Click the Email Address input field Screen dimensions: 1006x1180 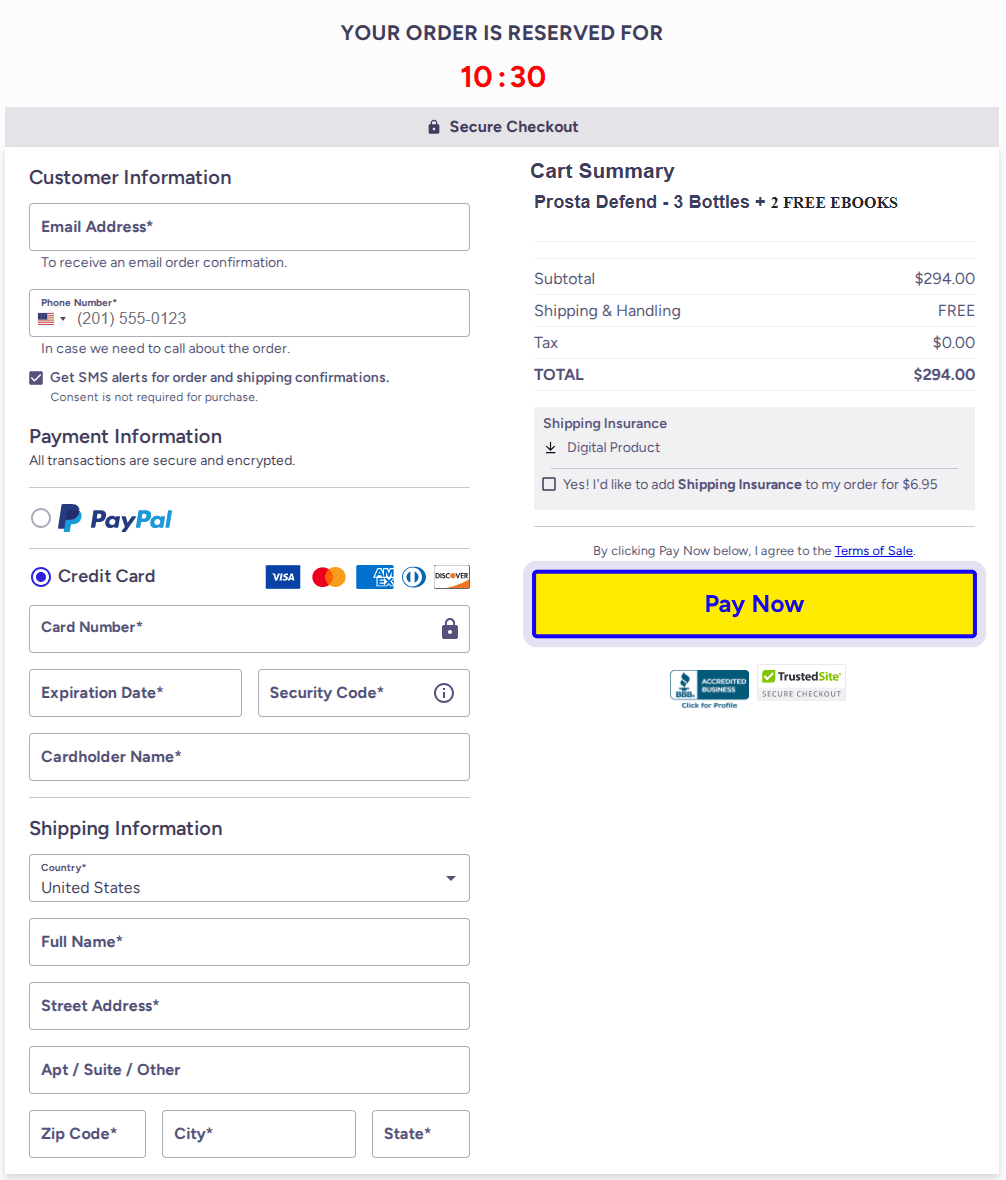tap(249, 227)
